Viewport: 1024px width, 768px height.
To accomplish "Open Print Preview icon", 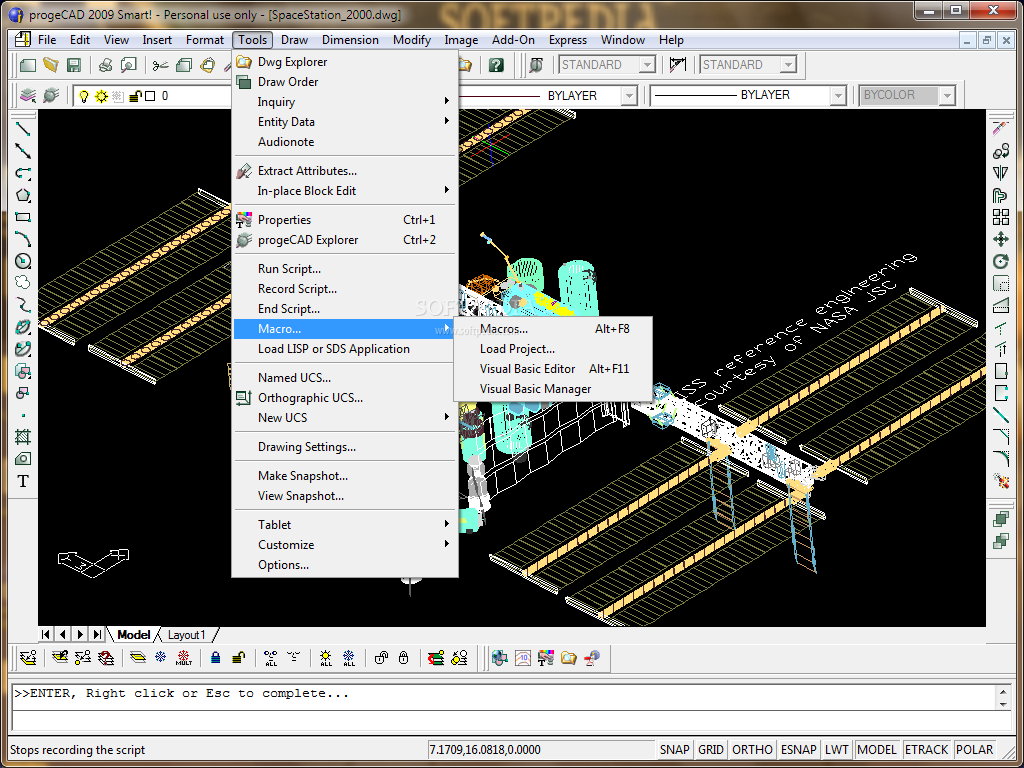I will [x=129, y=65].
